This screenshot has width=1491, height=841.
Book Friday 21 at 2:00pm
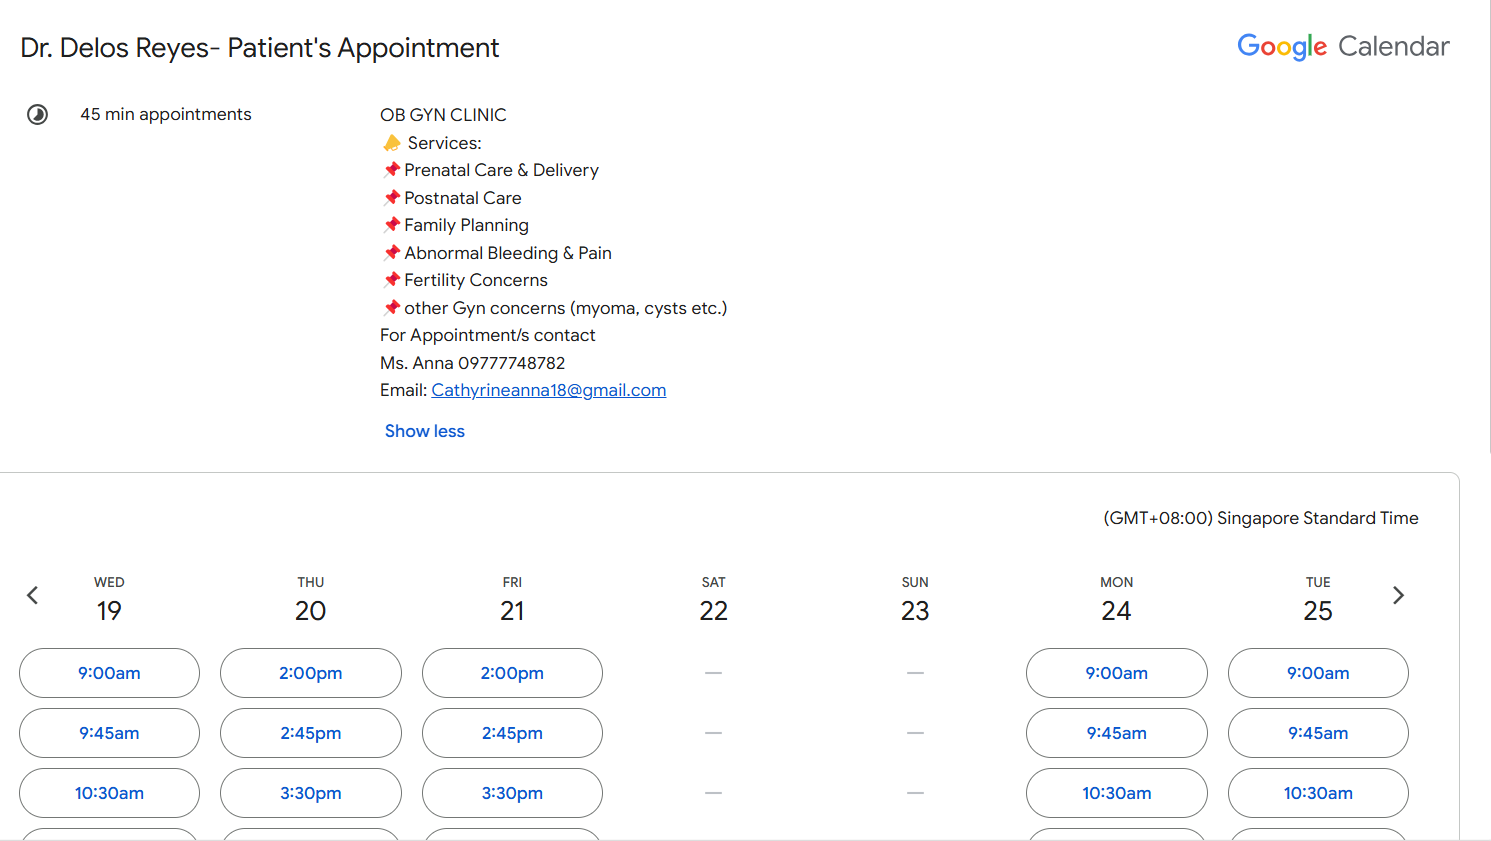(x=512, y=673)
